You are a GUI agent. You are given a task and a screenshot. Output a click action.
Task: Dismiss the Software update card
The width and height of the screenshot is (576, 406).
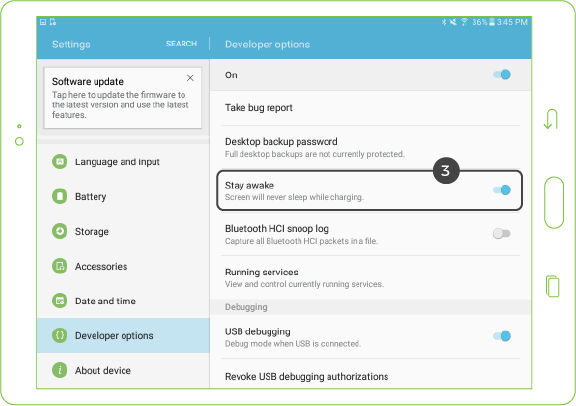click(190, 78)
